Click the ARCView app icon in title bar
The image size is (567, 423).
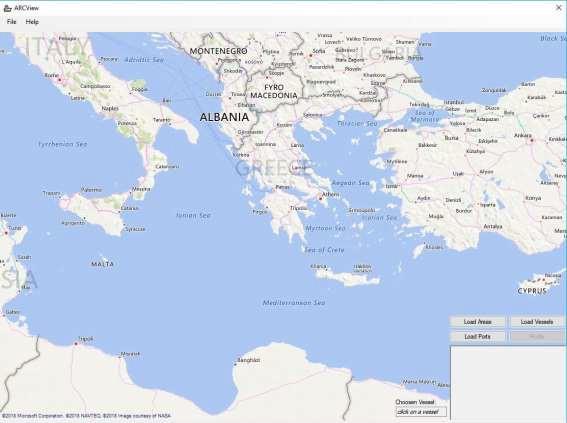pos(7,8)
